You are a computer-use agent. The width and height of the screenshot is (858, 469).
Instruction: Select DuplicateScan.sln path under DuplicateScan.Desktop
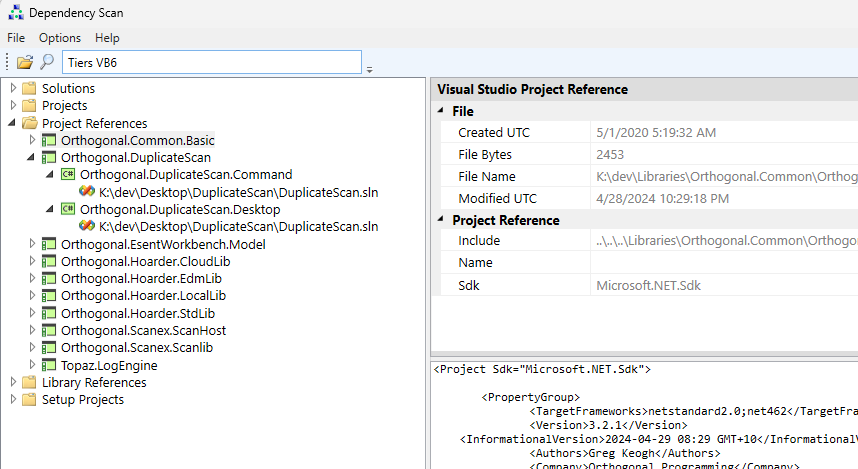click(x=239, y=226)
